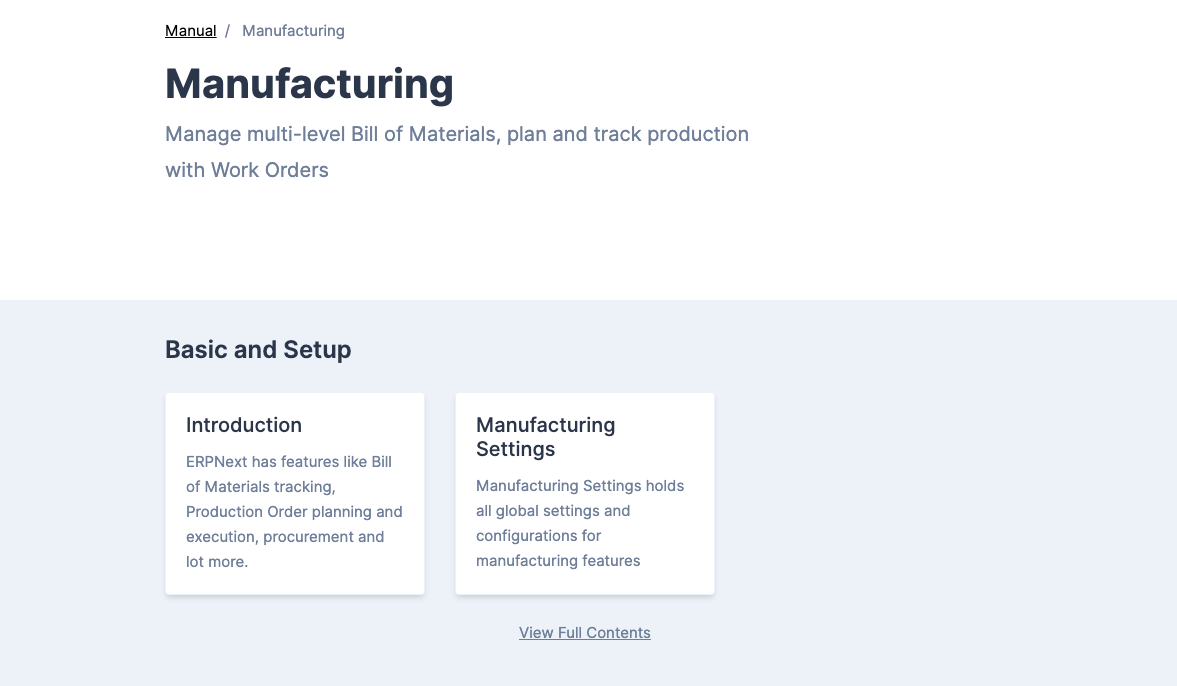Select the Manufacturing Settings article title

point(545,437)
